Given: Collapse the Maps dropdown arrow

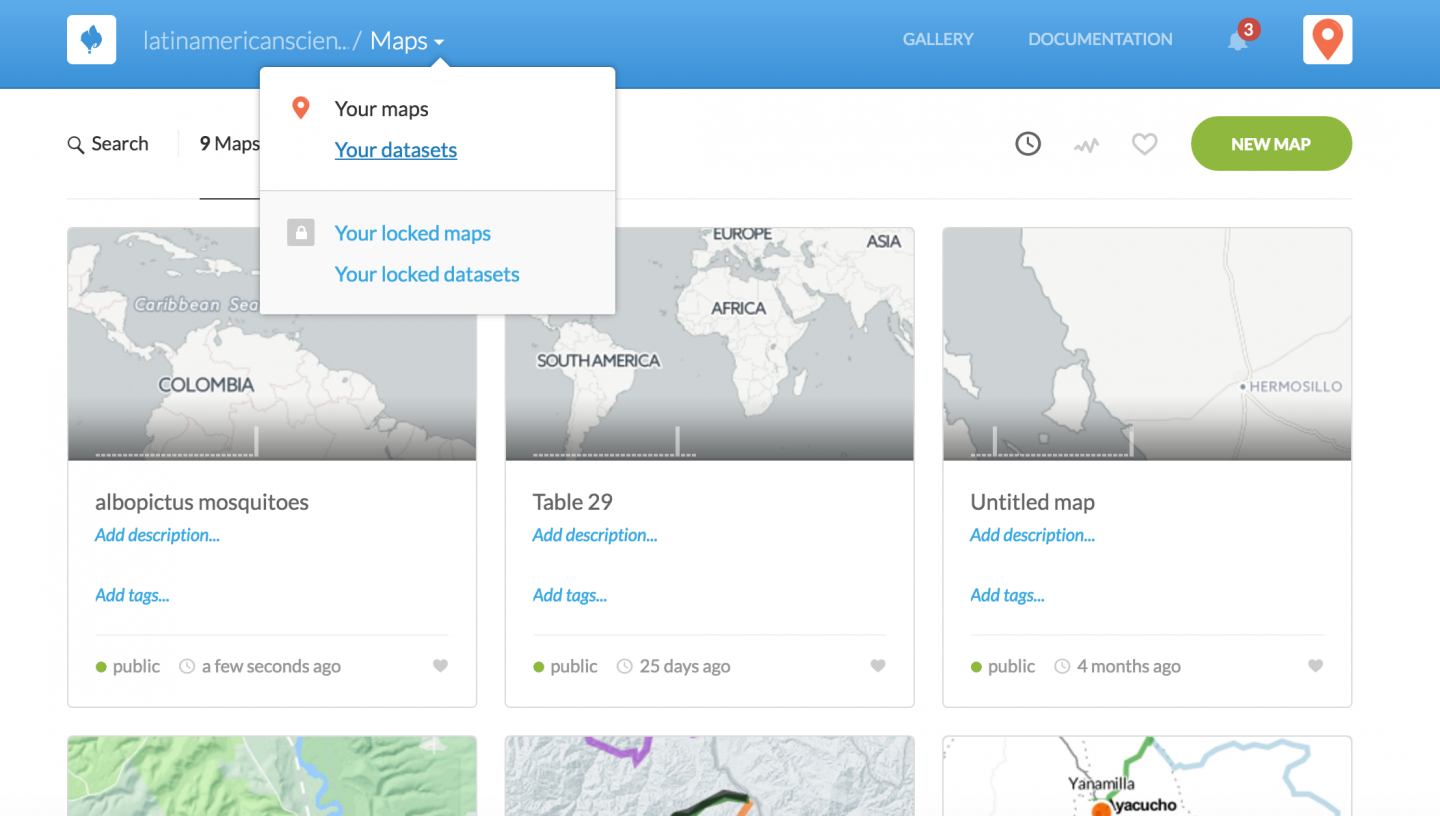Looking at the screenshot, I should point(440,42).
